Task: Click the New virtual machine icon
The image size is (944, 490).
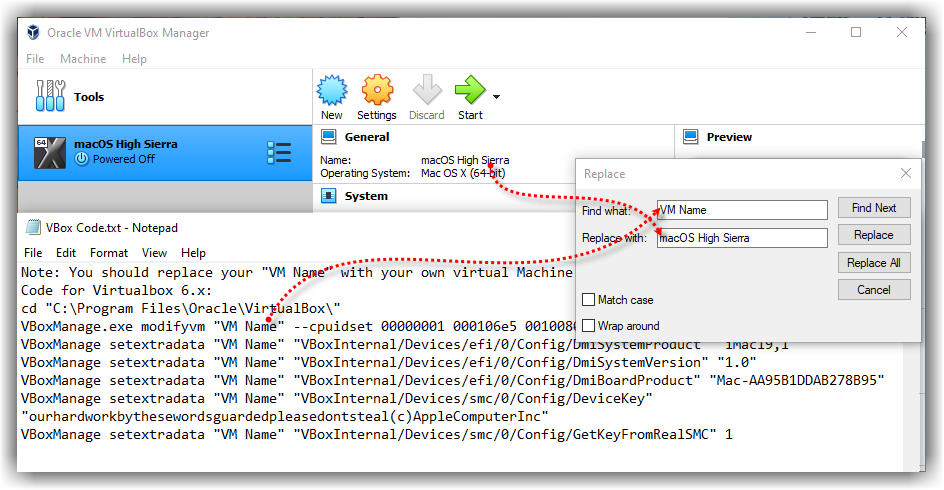Action: (x=332, y=91)
